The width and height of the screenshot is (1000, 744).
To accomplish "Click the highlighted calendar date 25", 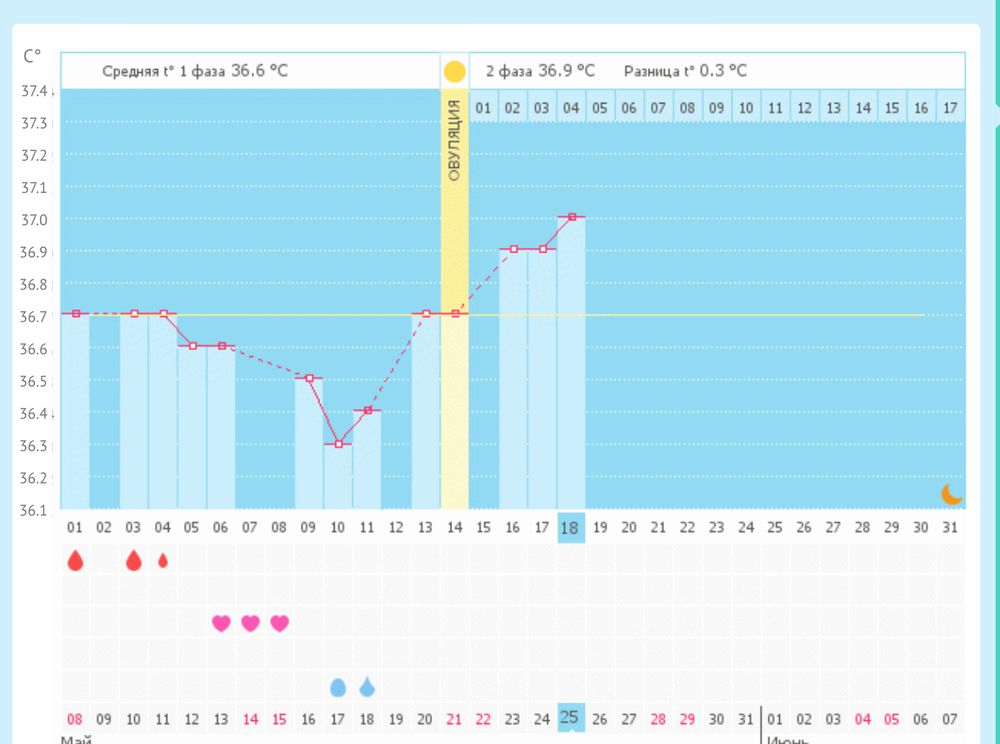I will point(570,717).
